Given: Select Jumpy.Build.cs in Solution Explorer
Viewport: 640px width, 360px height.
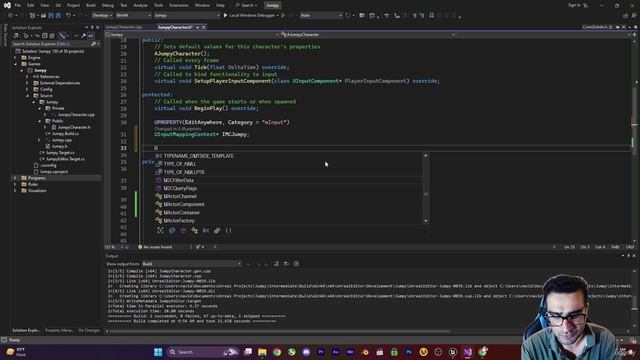Looking at the screenshot, I should tap(65, 133).
